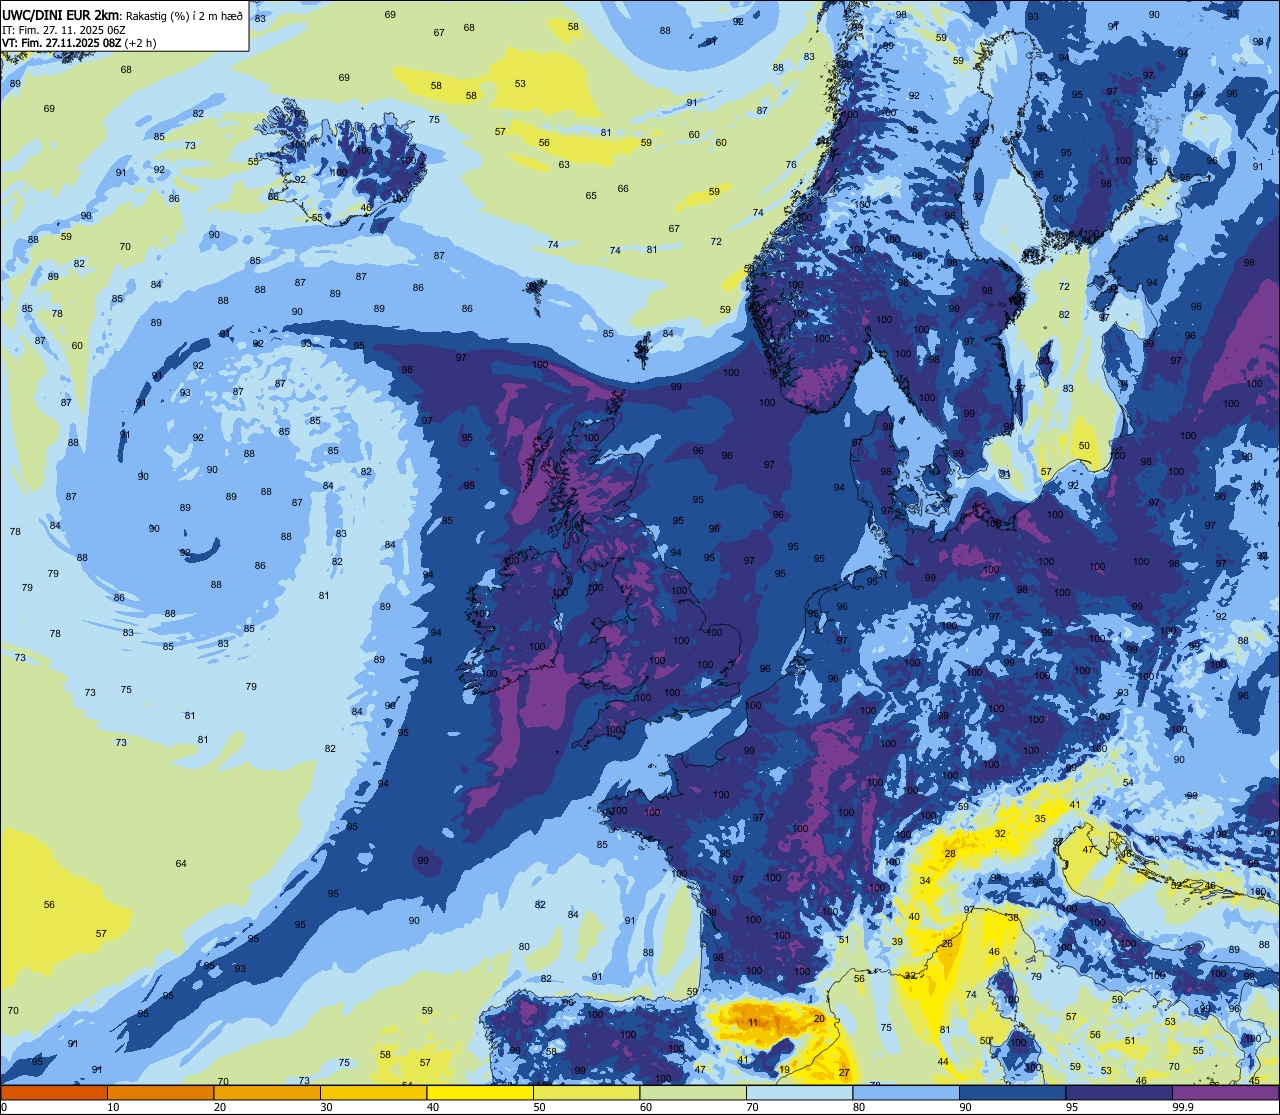Click the 'VT: Fim. 27.11.2025 08Z (+2 h)' line
This screenshot has width=1280, height=1115.
pyautogui.click(x=79, y=43)
